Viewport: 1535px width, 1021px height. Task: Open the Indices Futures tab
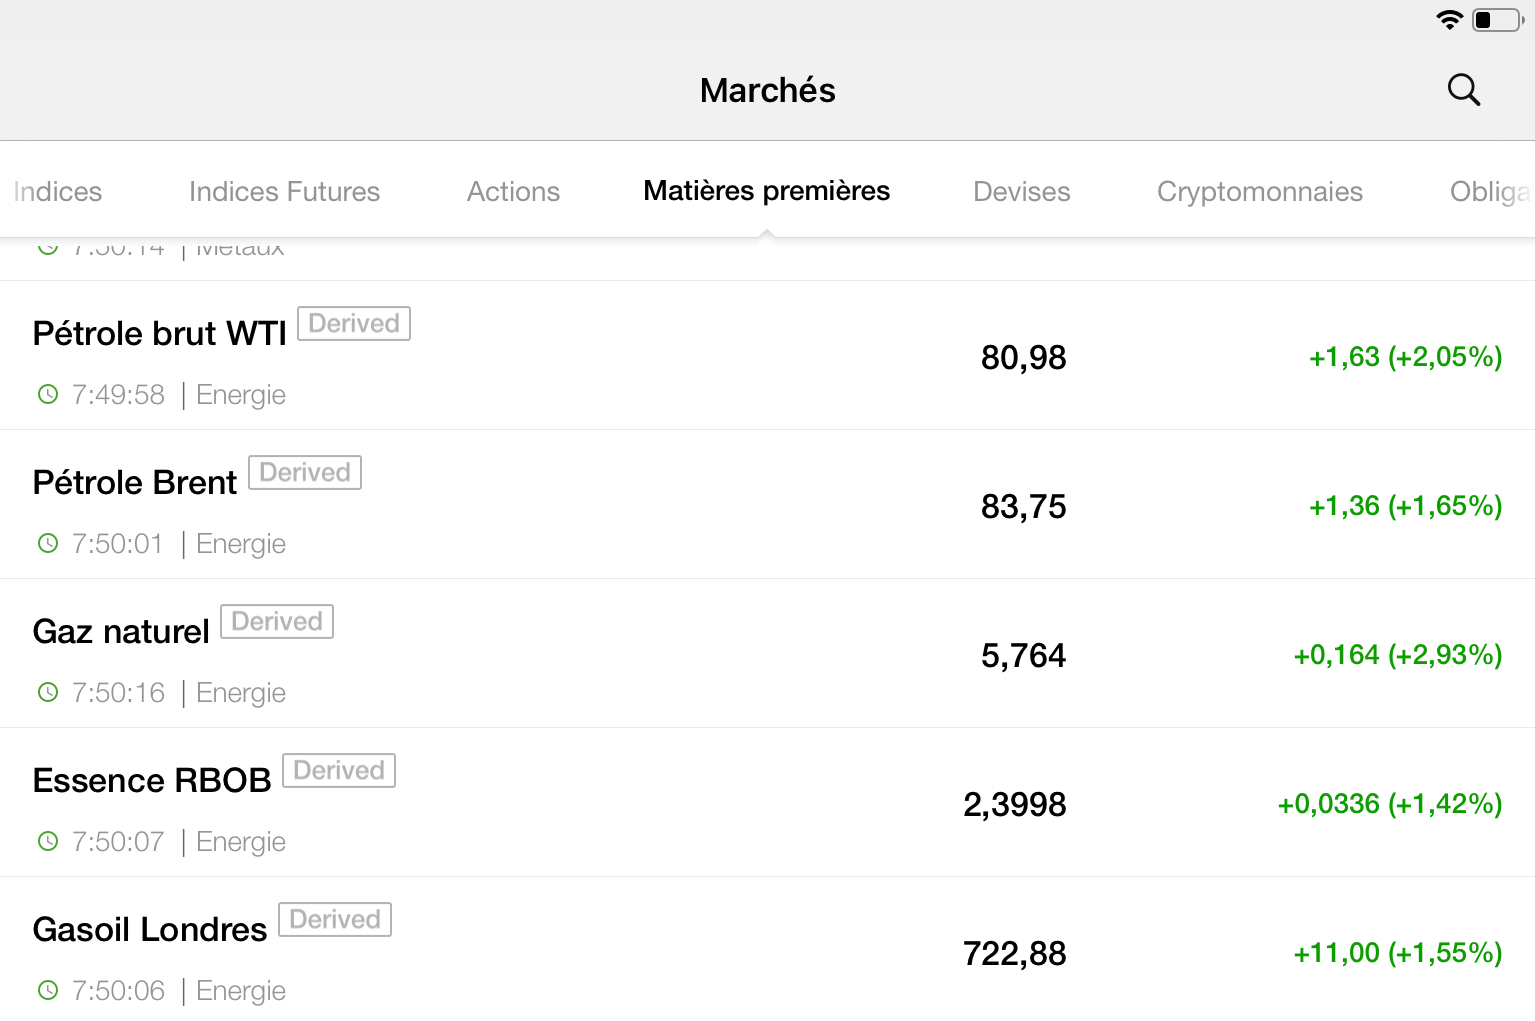pyautogui.click(x=284, y=192)
